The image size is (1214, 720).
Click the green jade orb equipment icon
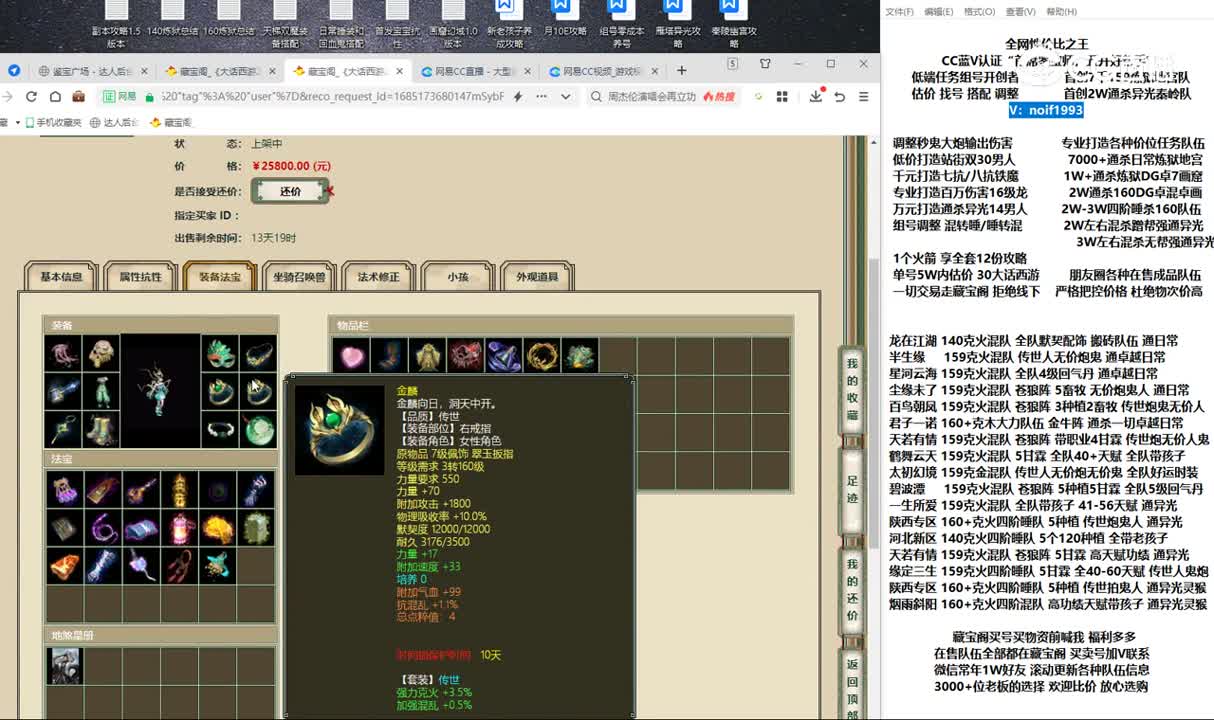point(259,430)
